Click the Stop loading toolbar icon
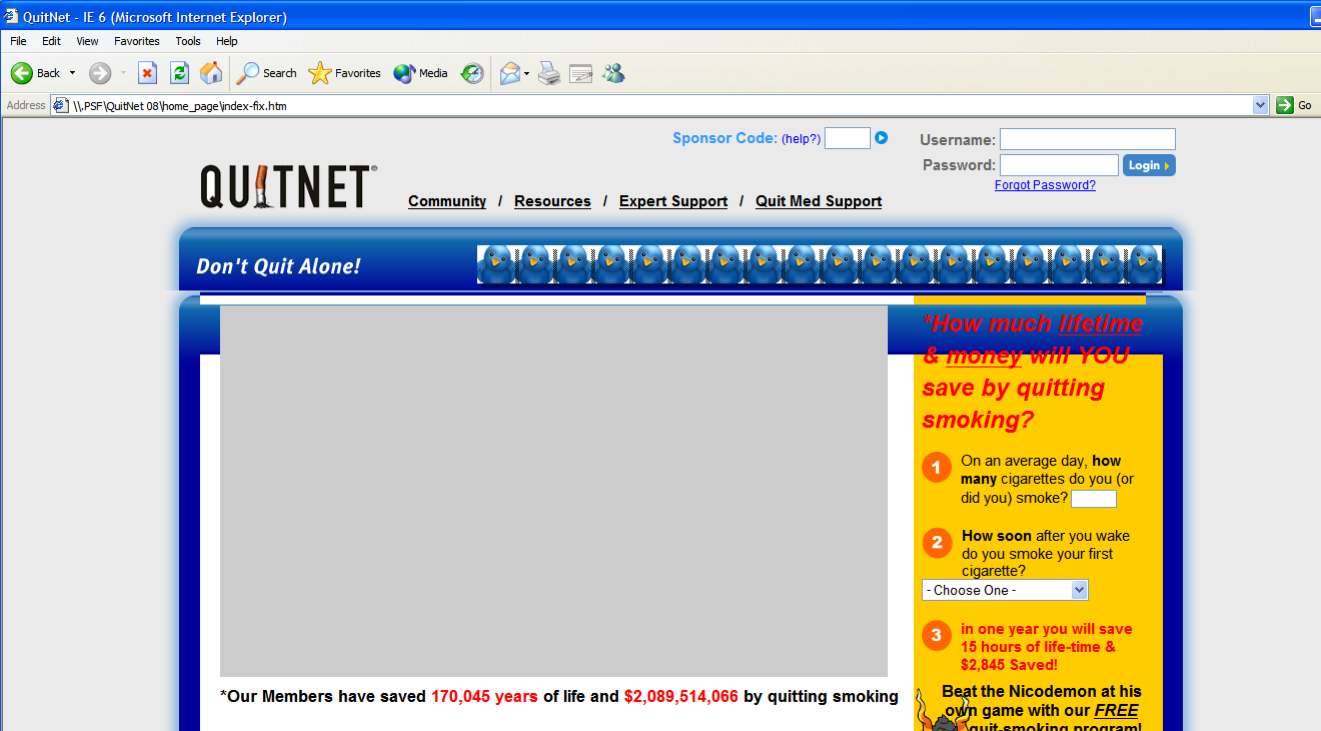The height and width of the screenshot is (731, 1321). pos(147,73)
